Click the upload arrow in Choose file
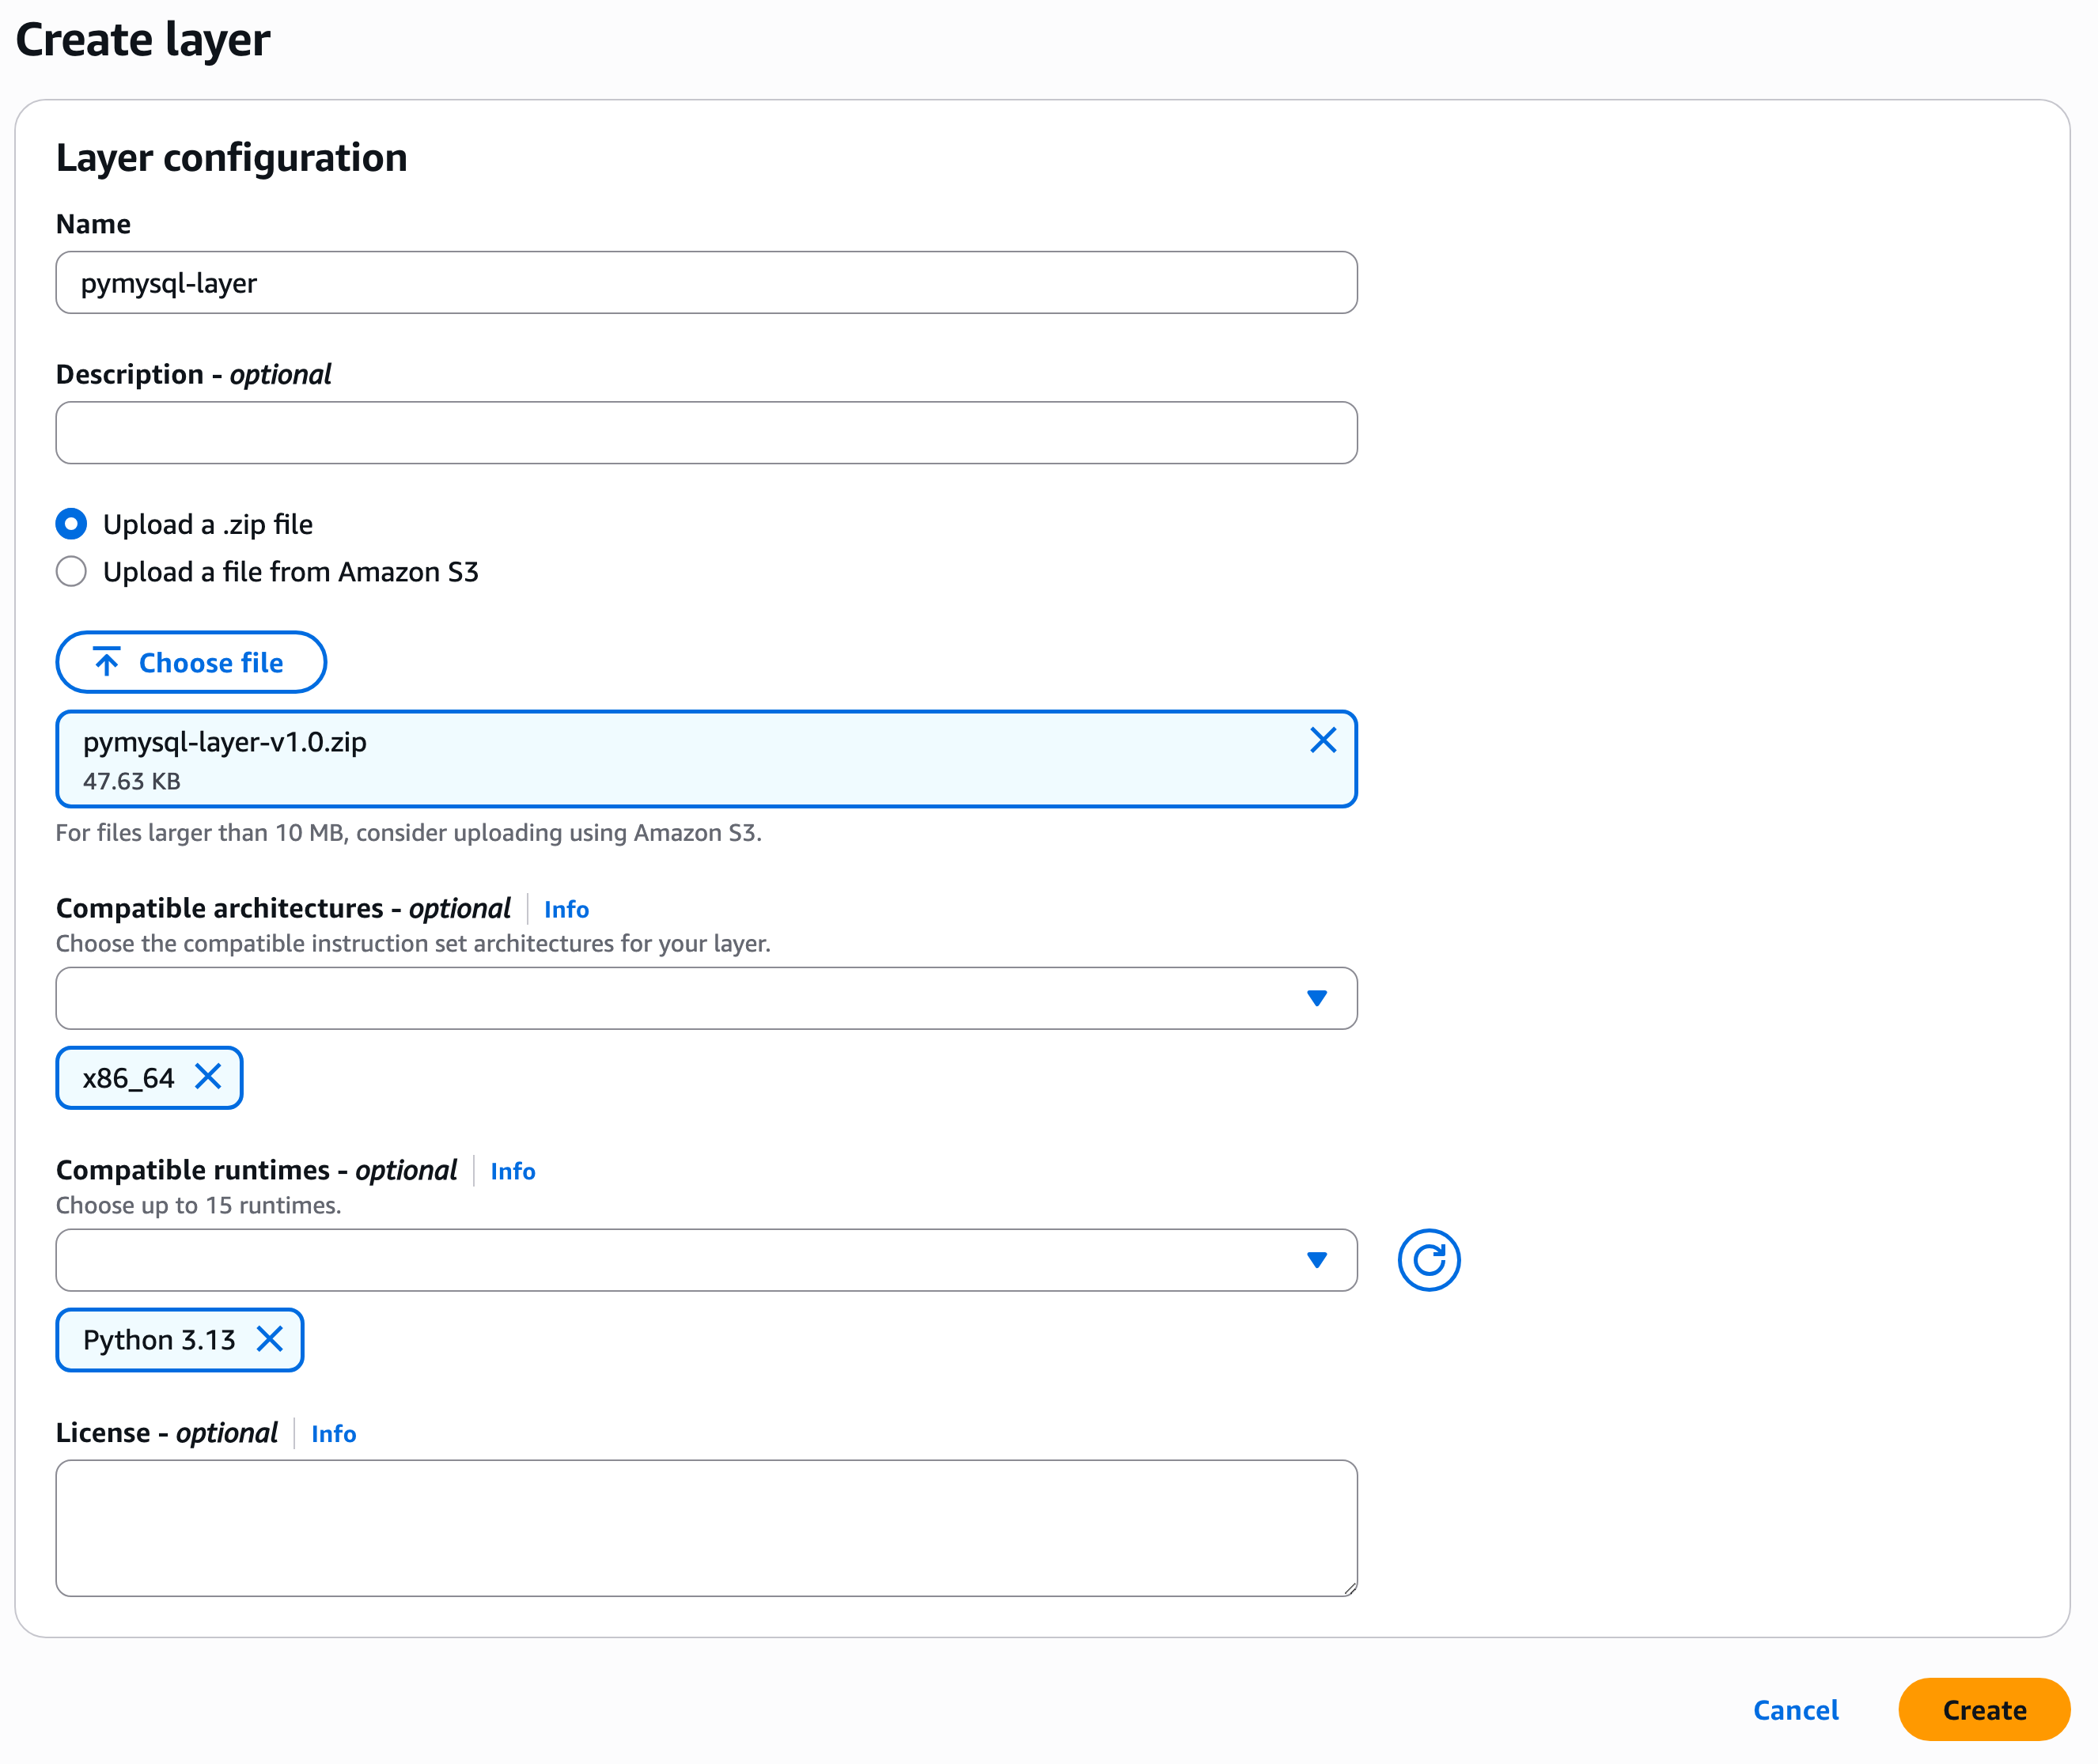Viewport: 2098px width, 1764px height. pos(107,662)
